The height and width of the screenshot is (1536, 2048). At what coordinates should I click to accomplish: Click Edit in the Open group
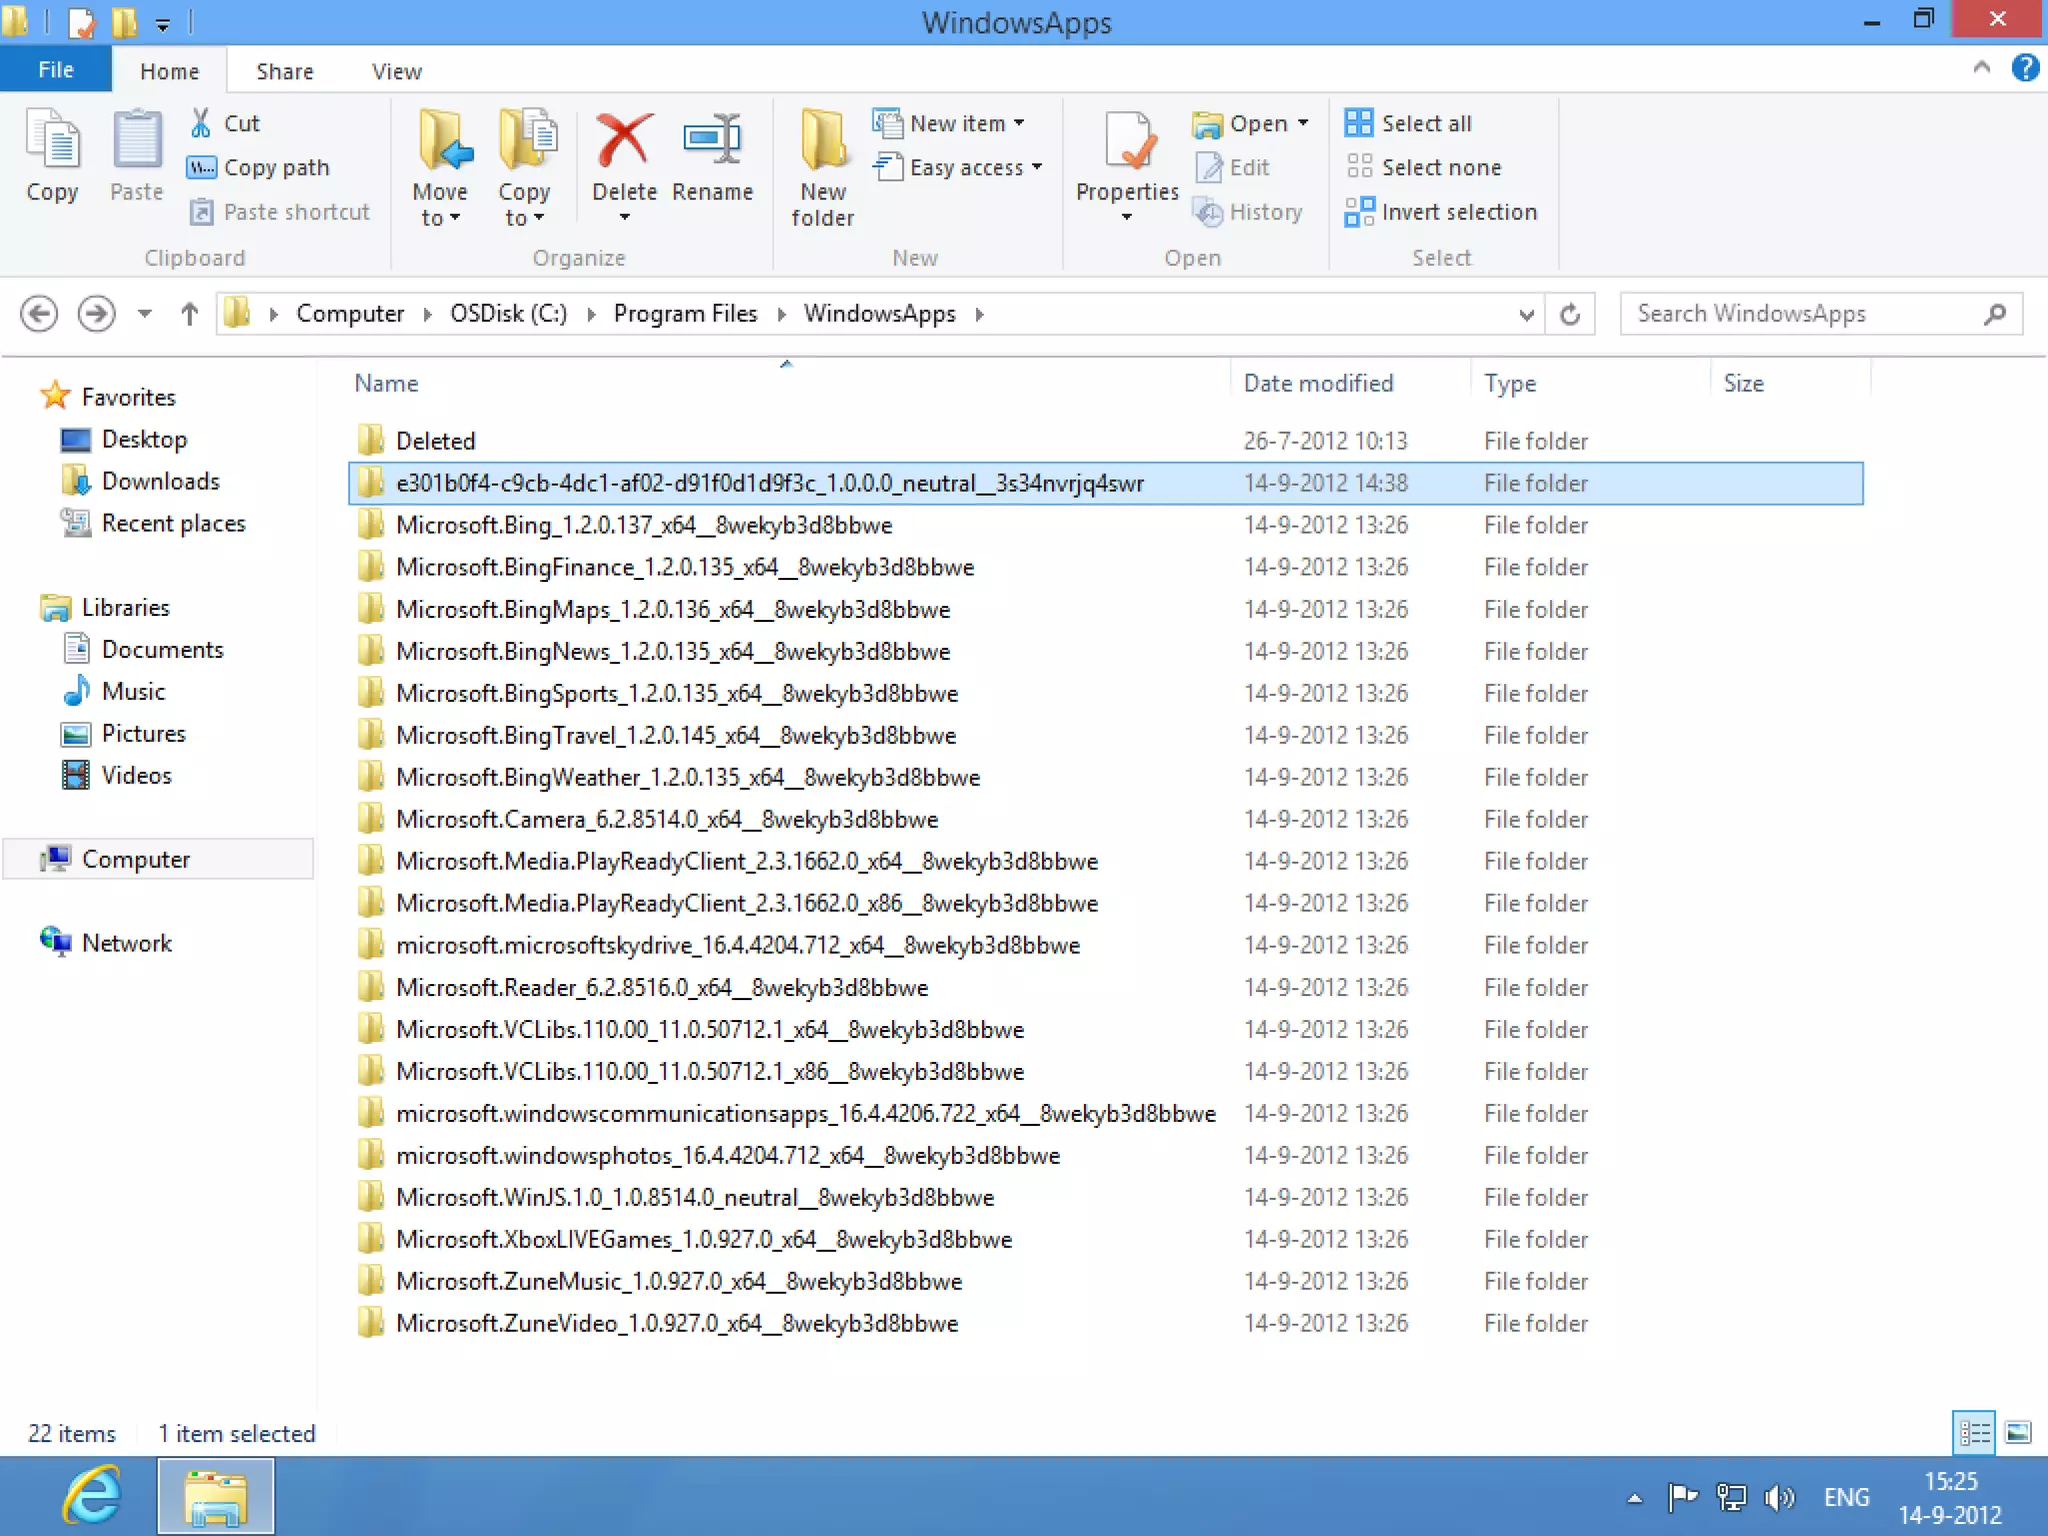pyautogui.click(x=1233, y=167)
